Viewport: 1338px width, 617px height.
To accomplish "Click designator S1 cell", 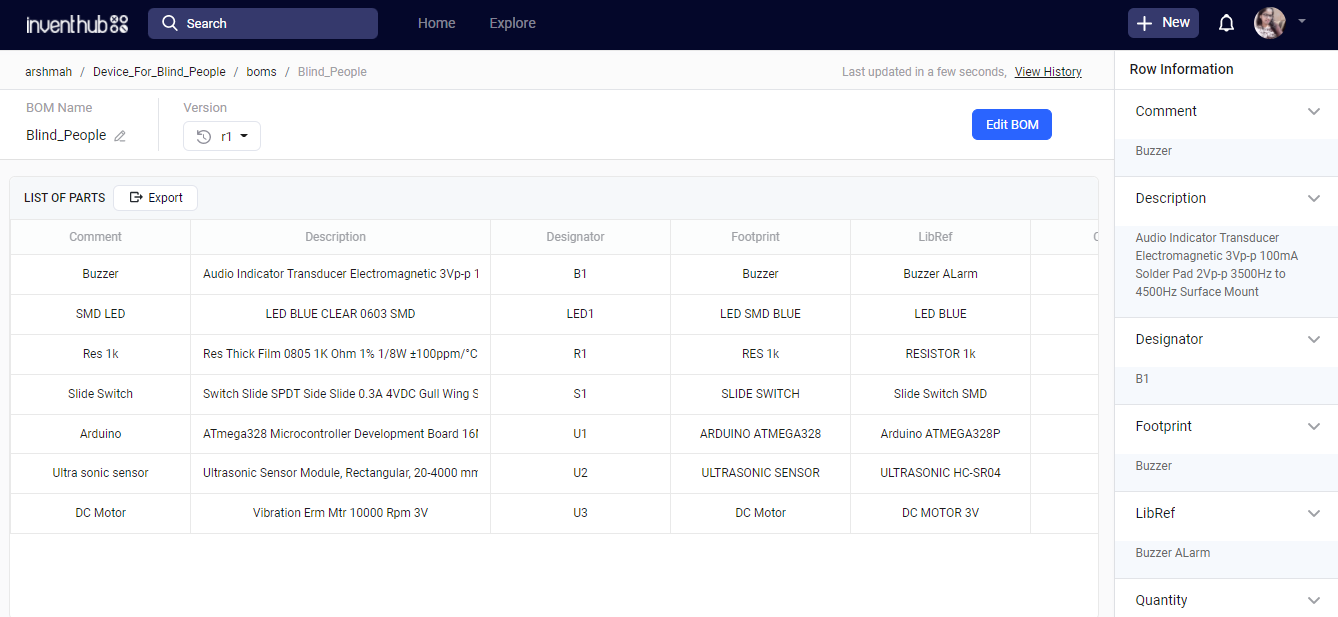I will pos(580,394).
